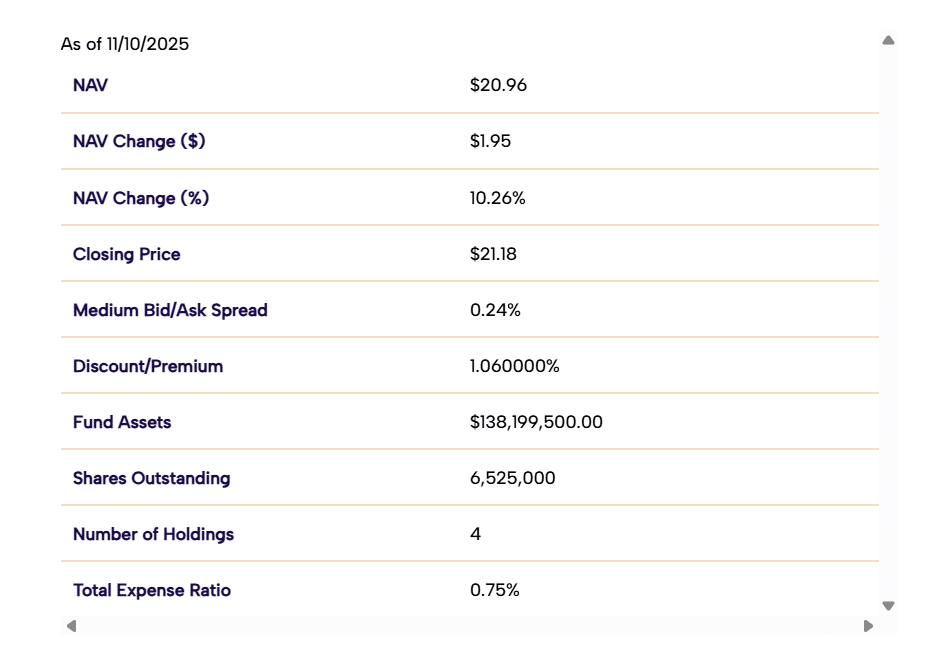Click the Total Expense Ratio label
Image resolution: width=952 pixels, height=650 pixels.
click(x=151, y=590)
